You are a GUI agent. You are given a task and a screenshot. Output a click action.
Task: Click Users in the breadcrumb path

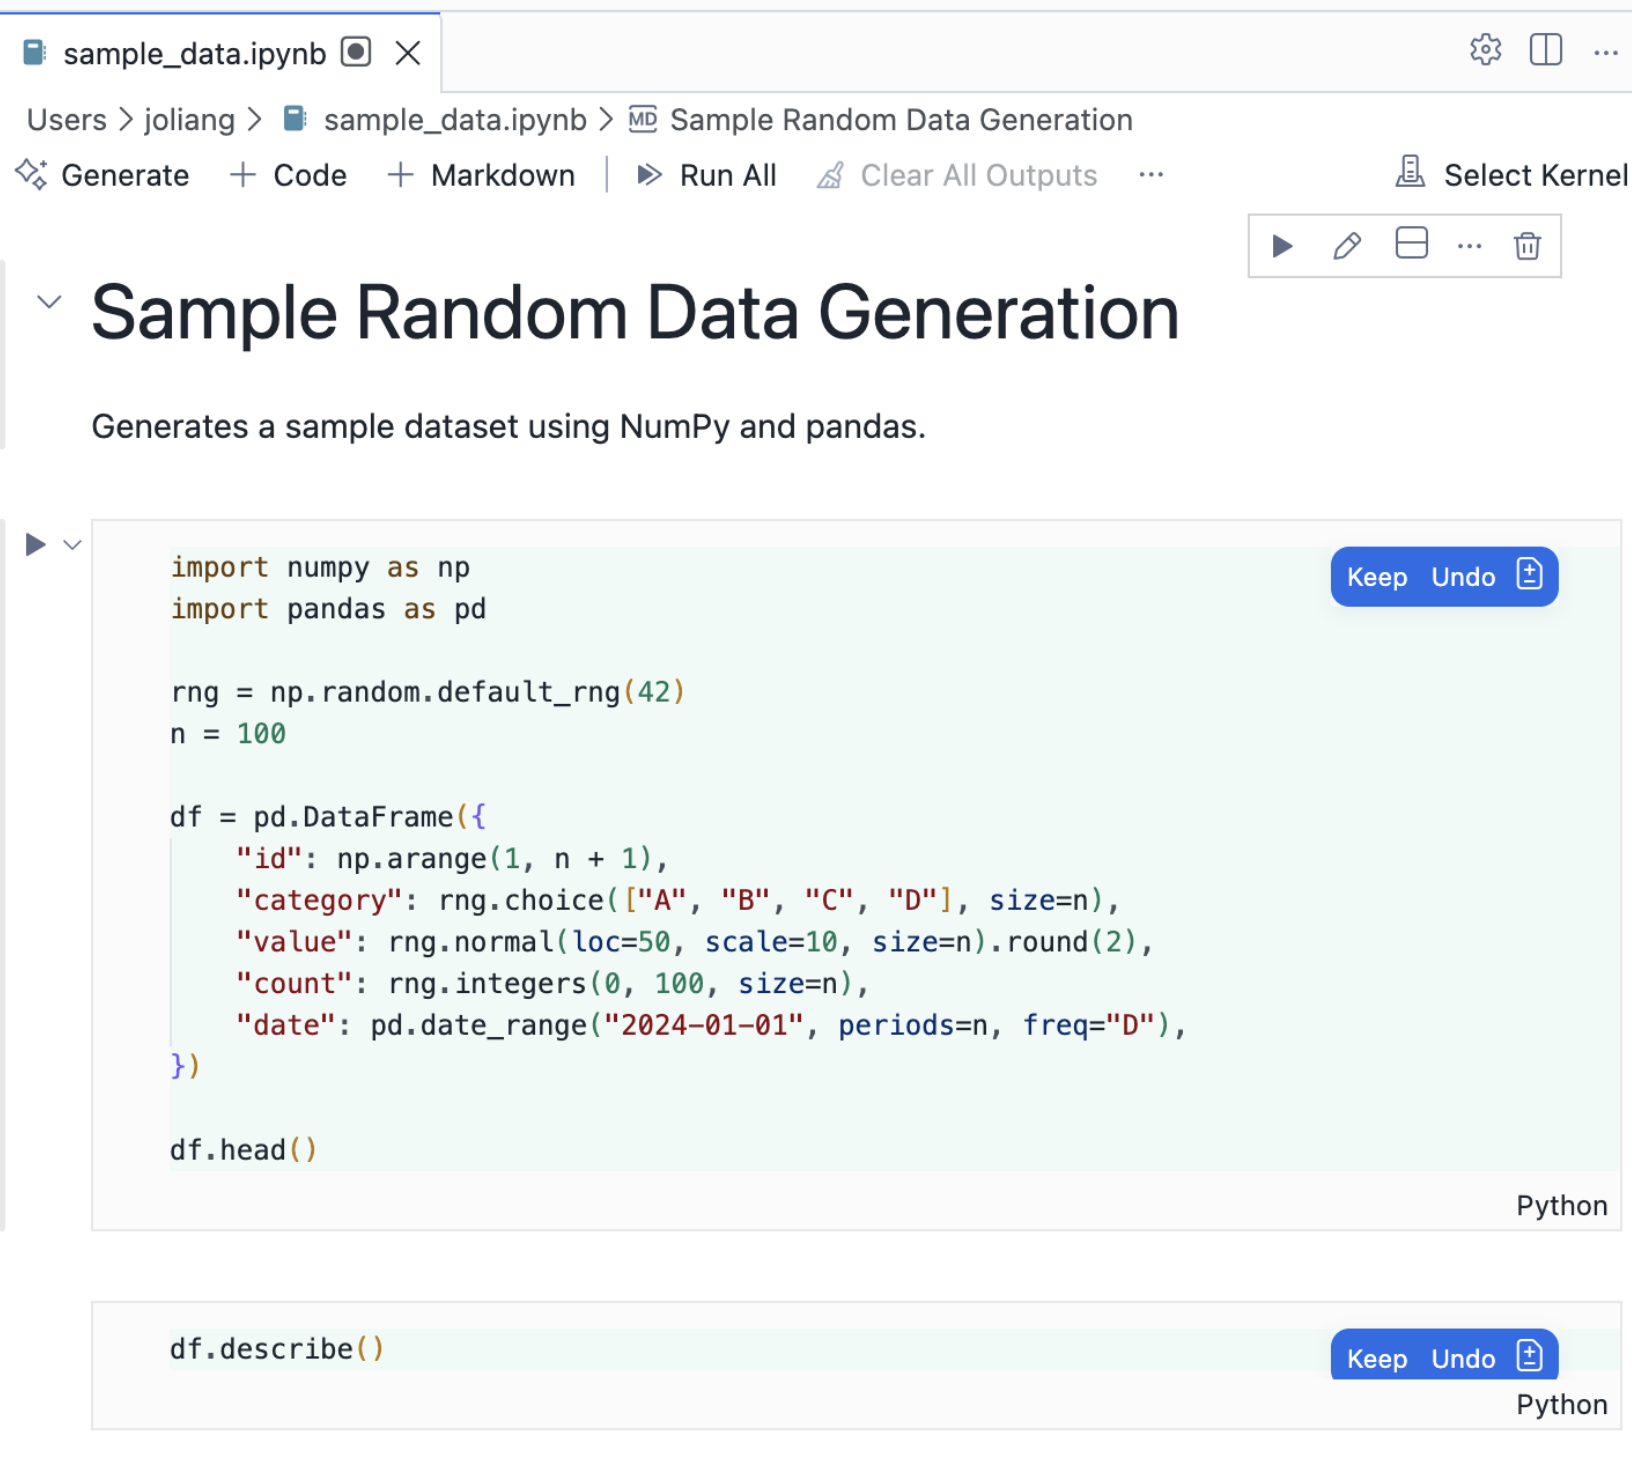click(x=66, y=120)
